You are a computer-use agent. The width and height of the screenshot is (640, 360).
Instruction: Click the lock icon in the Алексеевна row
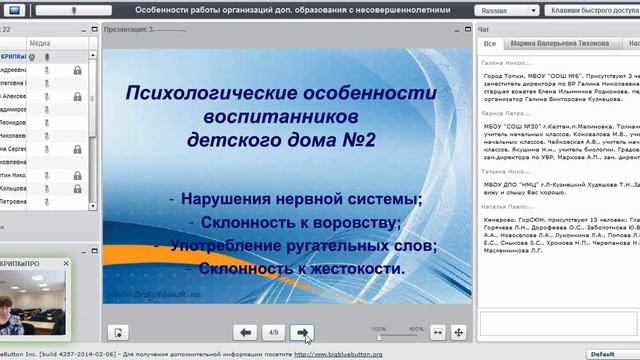[78, 97]
